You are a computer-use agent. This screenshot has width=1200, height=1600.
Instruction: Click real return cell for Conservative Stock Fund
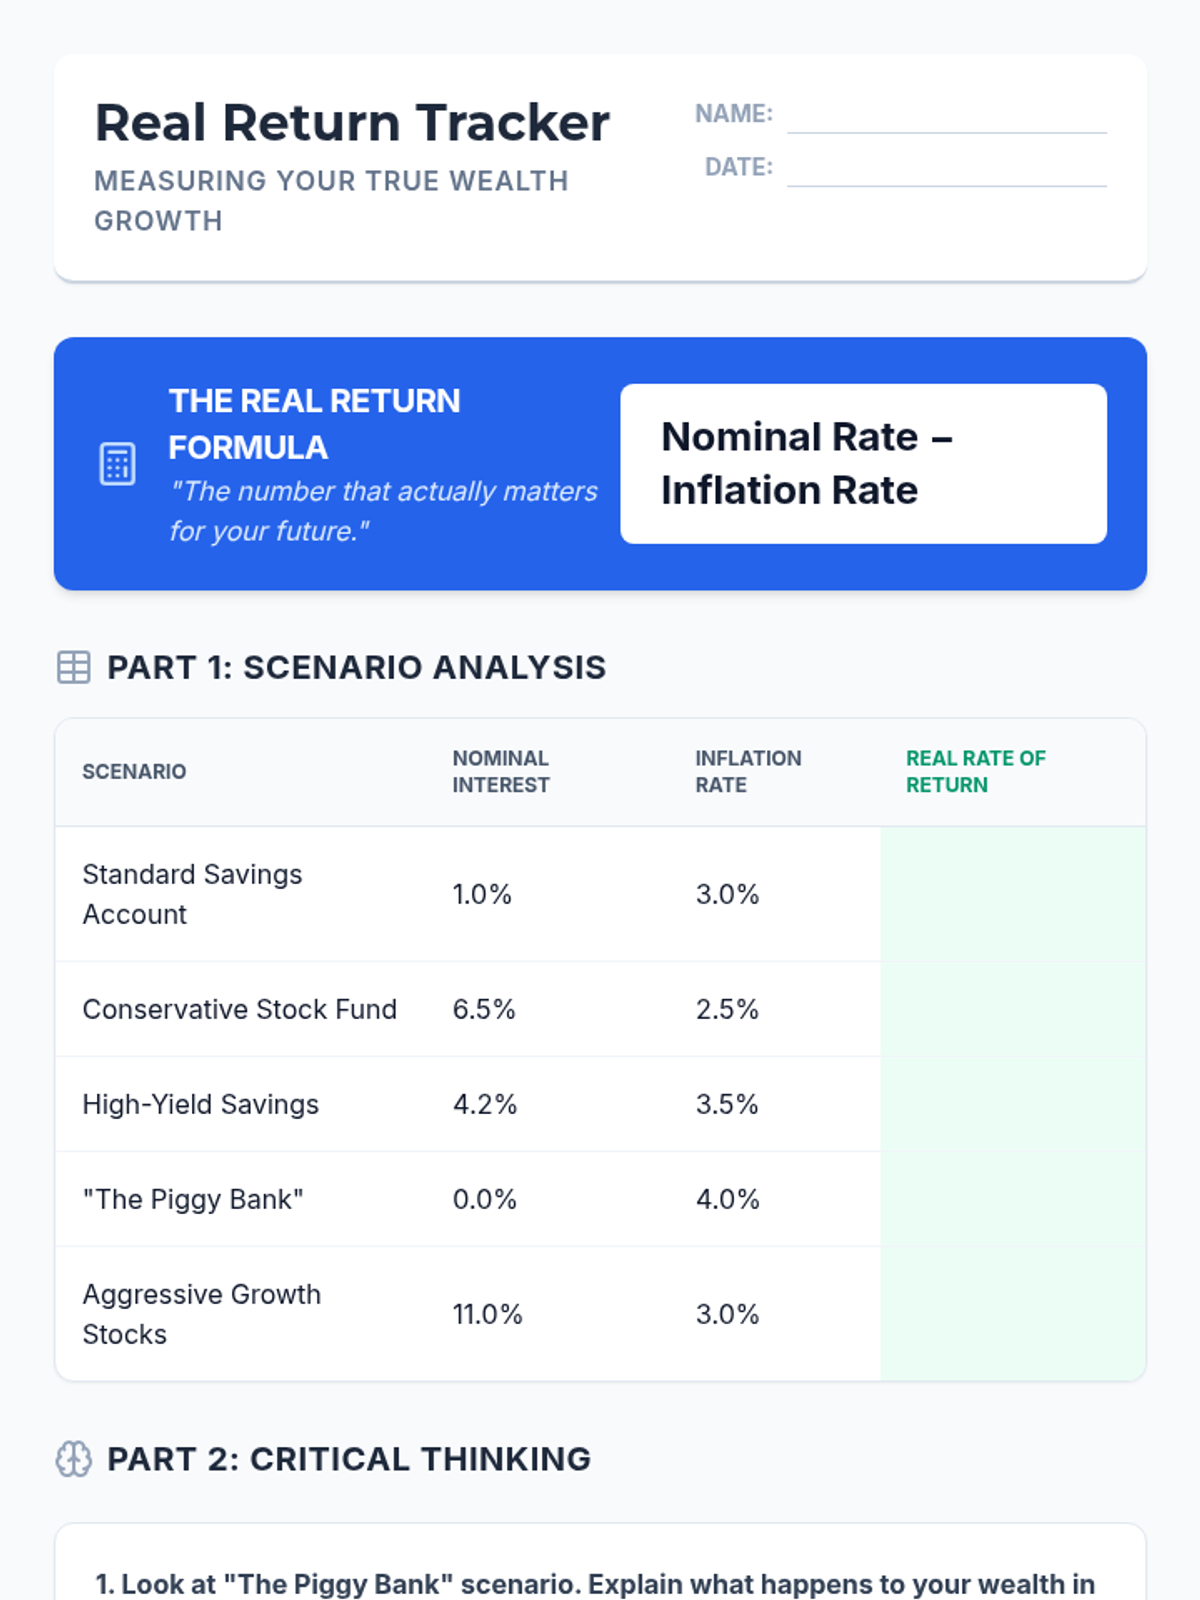tap(1012, 1009)
